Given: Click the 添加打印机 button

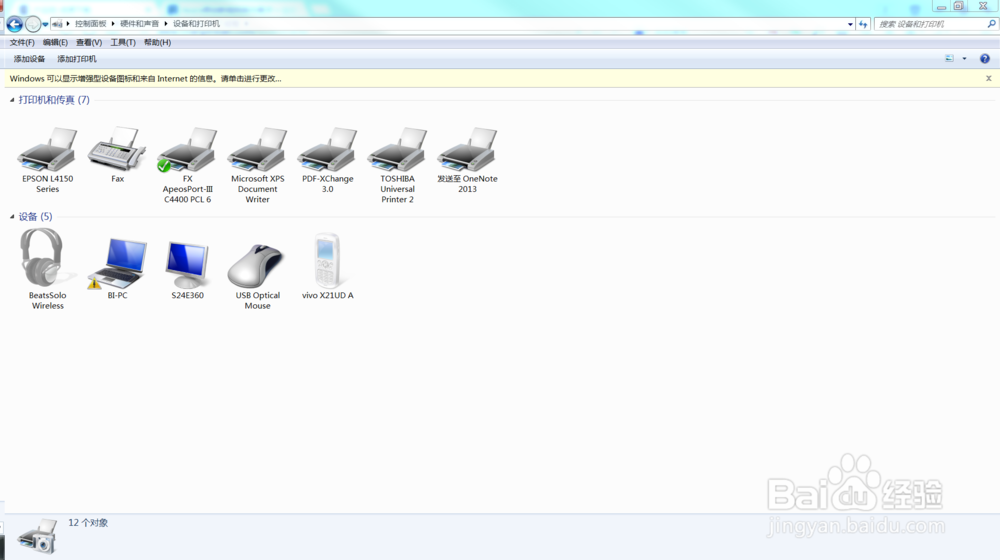Looking at the screenshot, I should pos(77,59).
